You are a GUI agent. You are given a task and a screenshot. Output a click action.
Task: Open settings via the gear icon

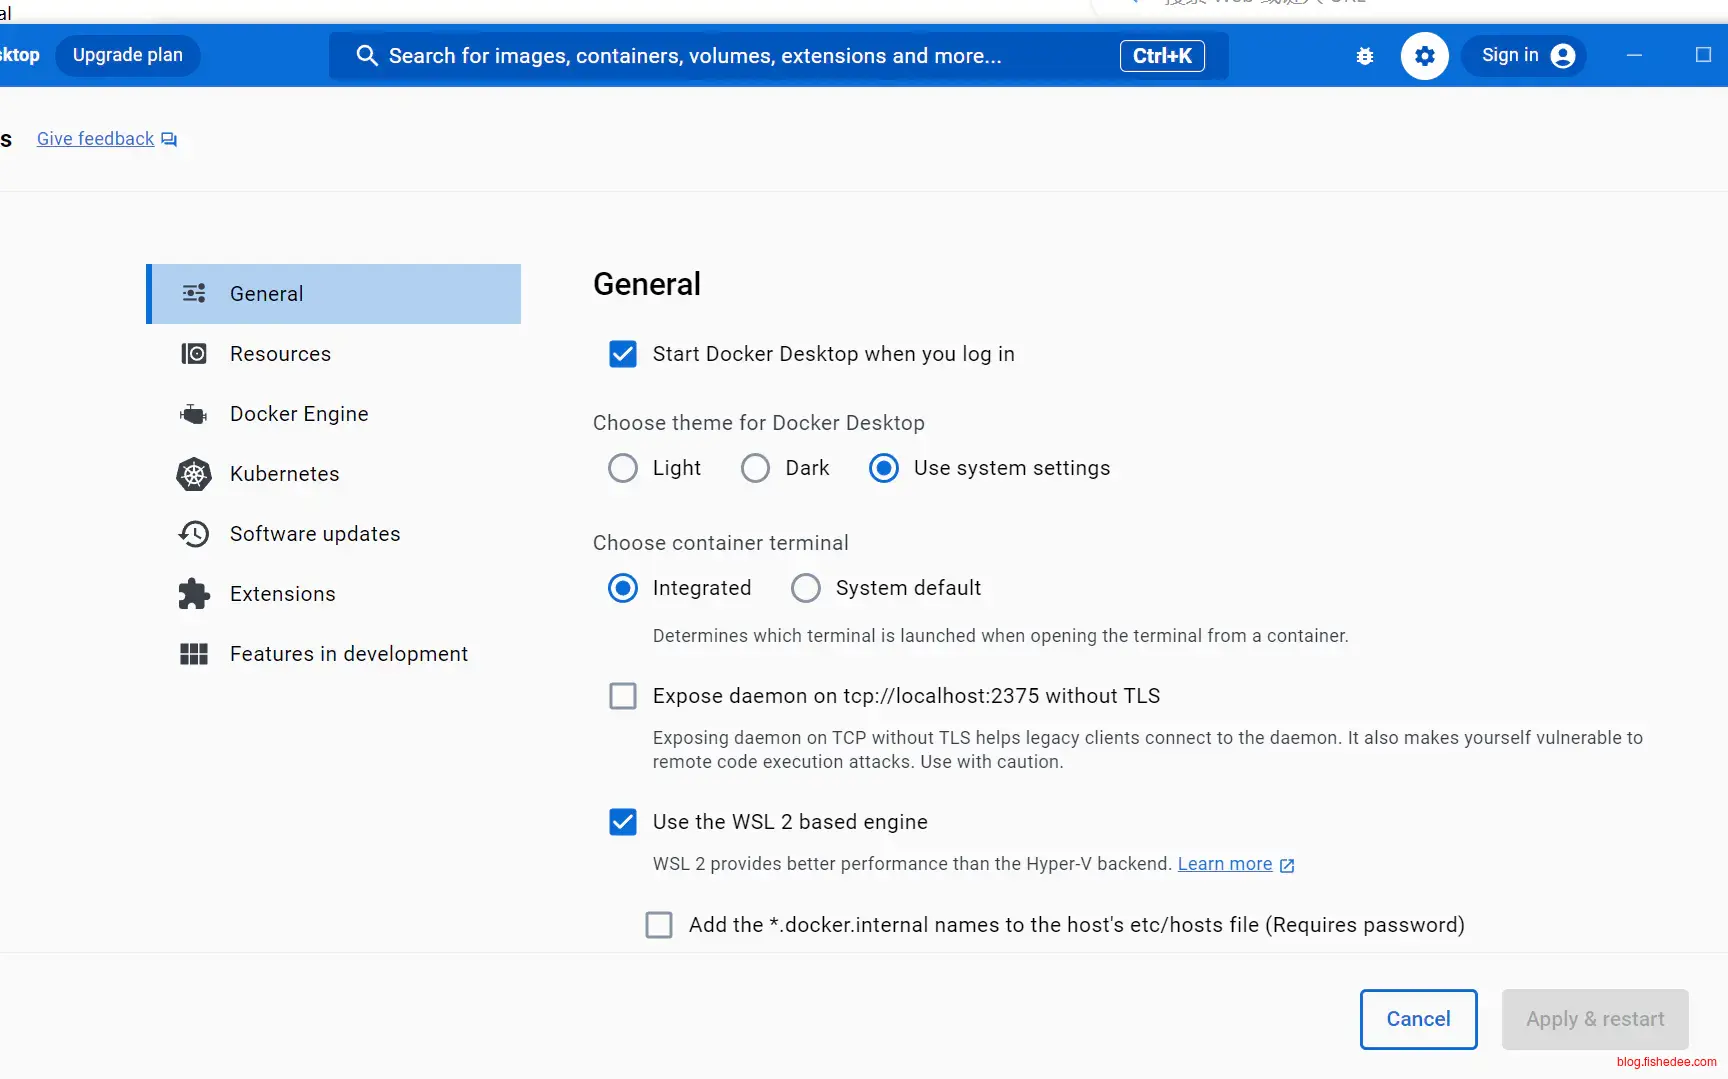coord(1424,56)
